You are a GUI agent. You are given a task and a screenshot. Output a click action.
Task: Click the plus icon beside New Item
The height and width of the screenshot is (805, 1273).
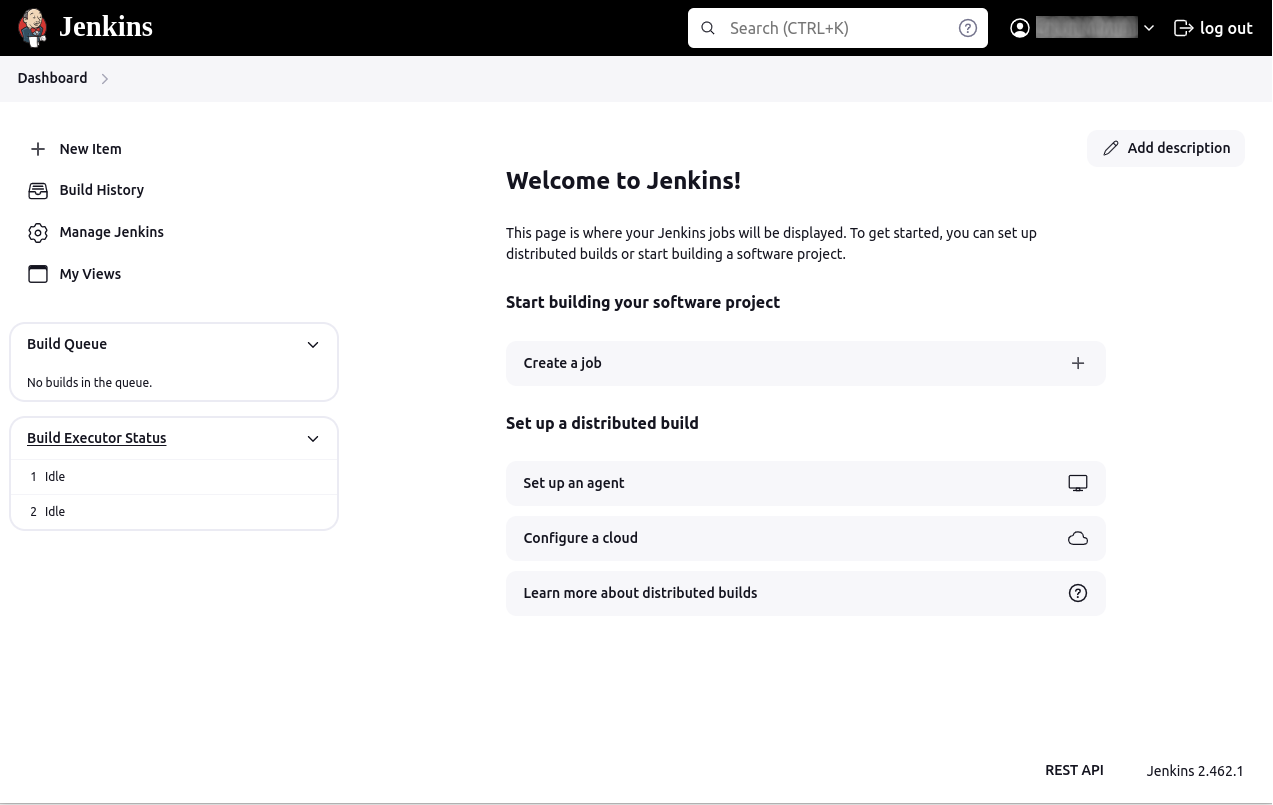click(x=38, y=149)
